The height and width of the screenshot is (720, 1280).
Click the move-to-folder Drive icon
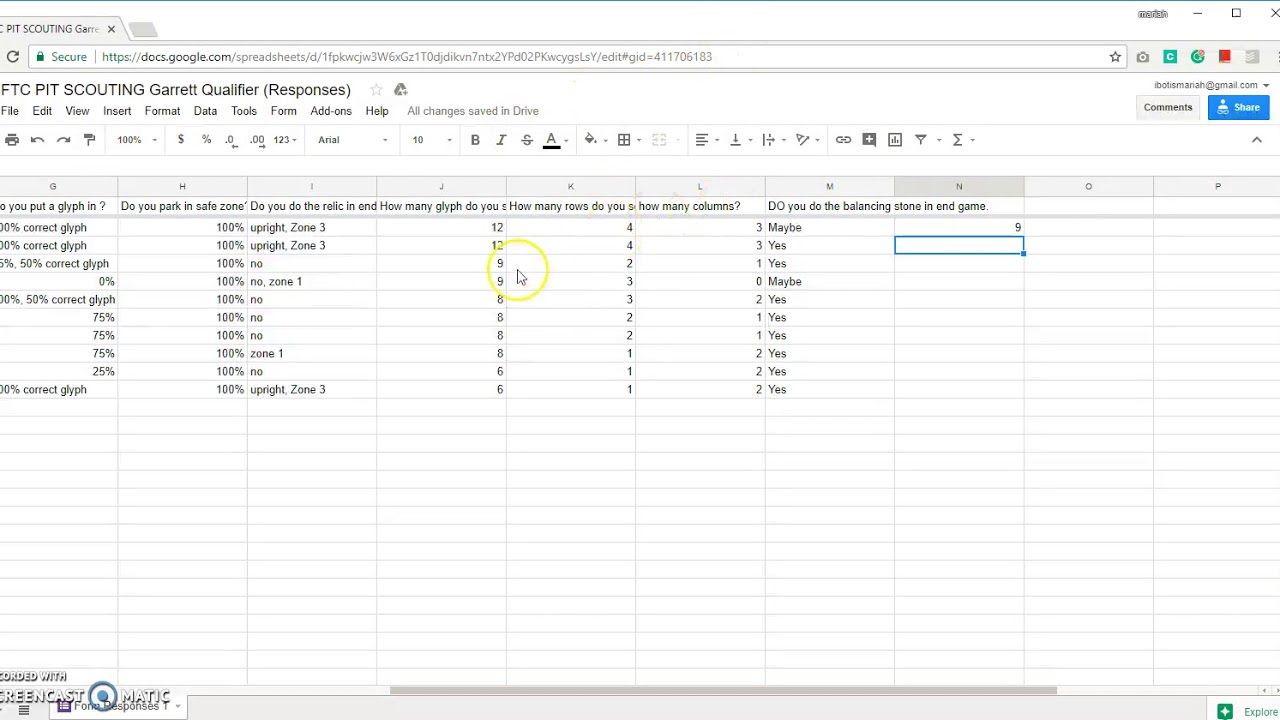(x=400, y=90)
